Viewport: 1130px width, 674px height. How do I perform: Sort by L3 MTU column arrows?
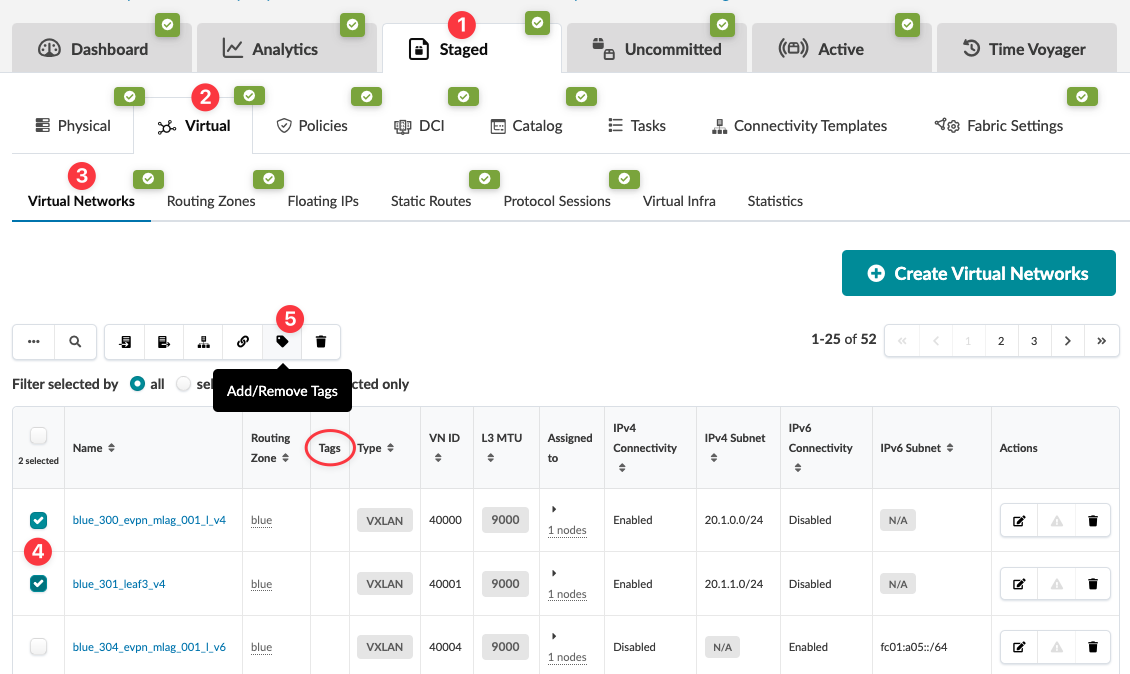pyautogui.click(x=491, y=458)
